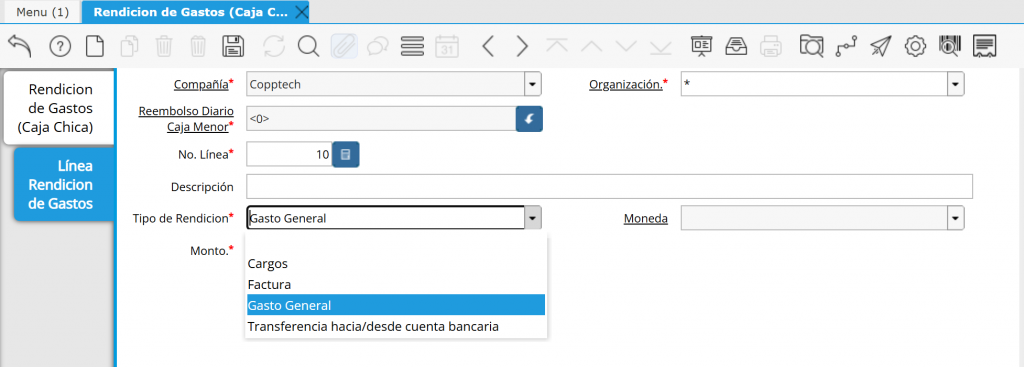Expand the Compañía dropdown arrow

tap(533, 84)
